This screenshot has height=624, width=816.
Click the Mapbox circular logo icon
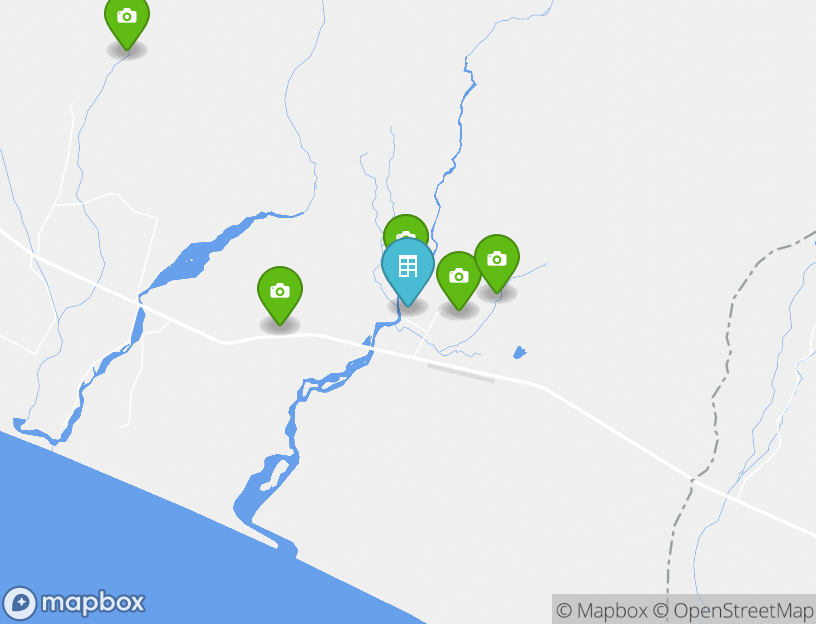20,603
